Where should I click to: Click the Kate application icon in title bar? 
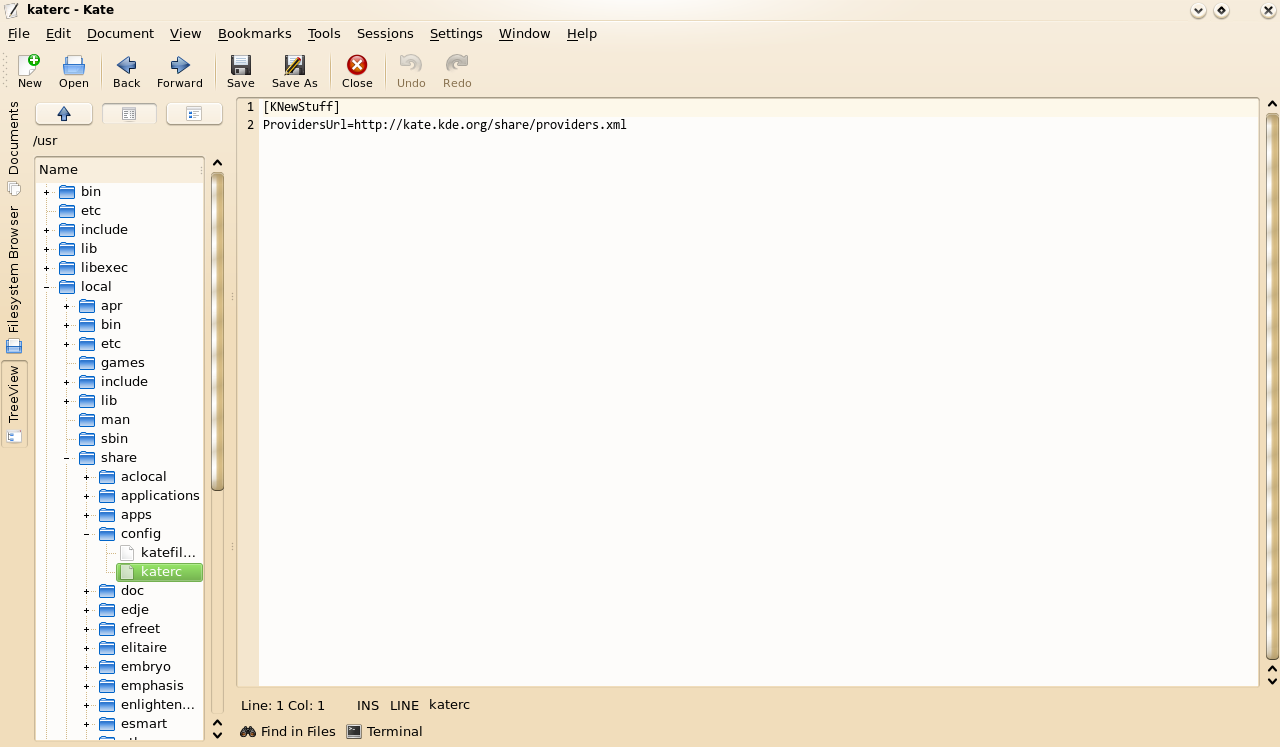11,10
